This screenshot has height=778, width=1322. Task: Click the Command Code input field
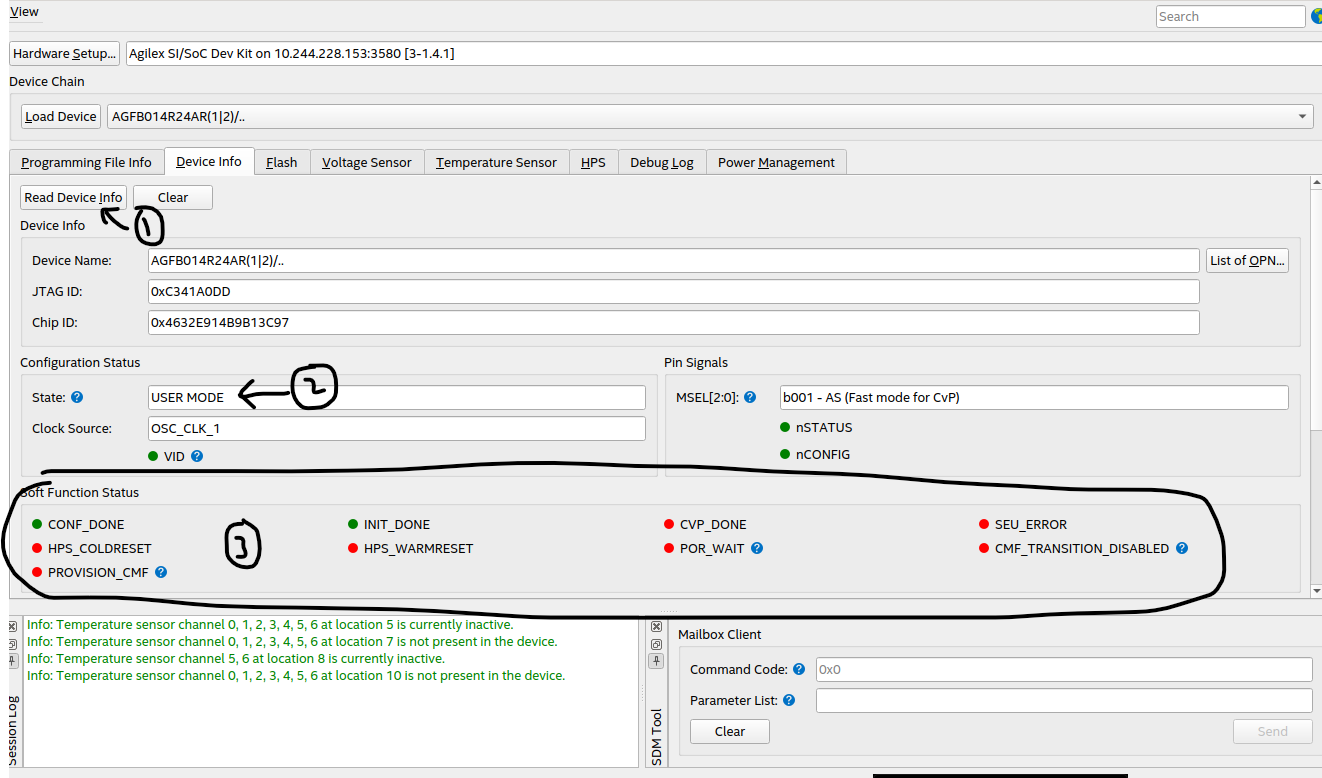[1064, 669]
